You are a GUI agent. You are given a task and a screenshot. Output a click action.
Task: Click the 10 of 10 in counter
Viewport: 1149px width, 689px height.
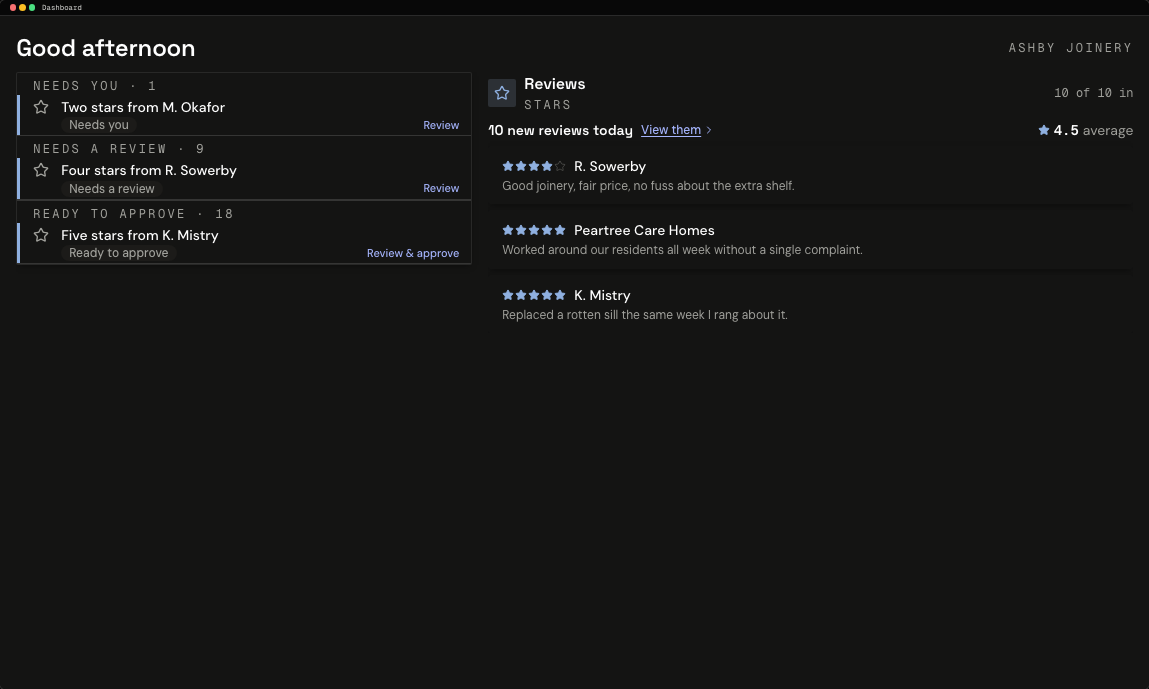tap(1093, 93)
